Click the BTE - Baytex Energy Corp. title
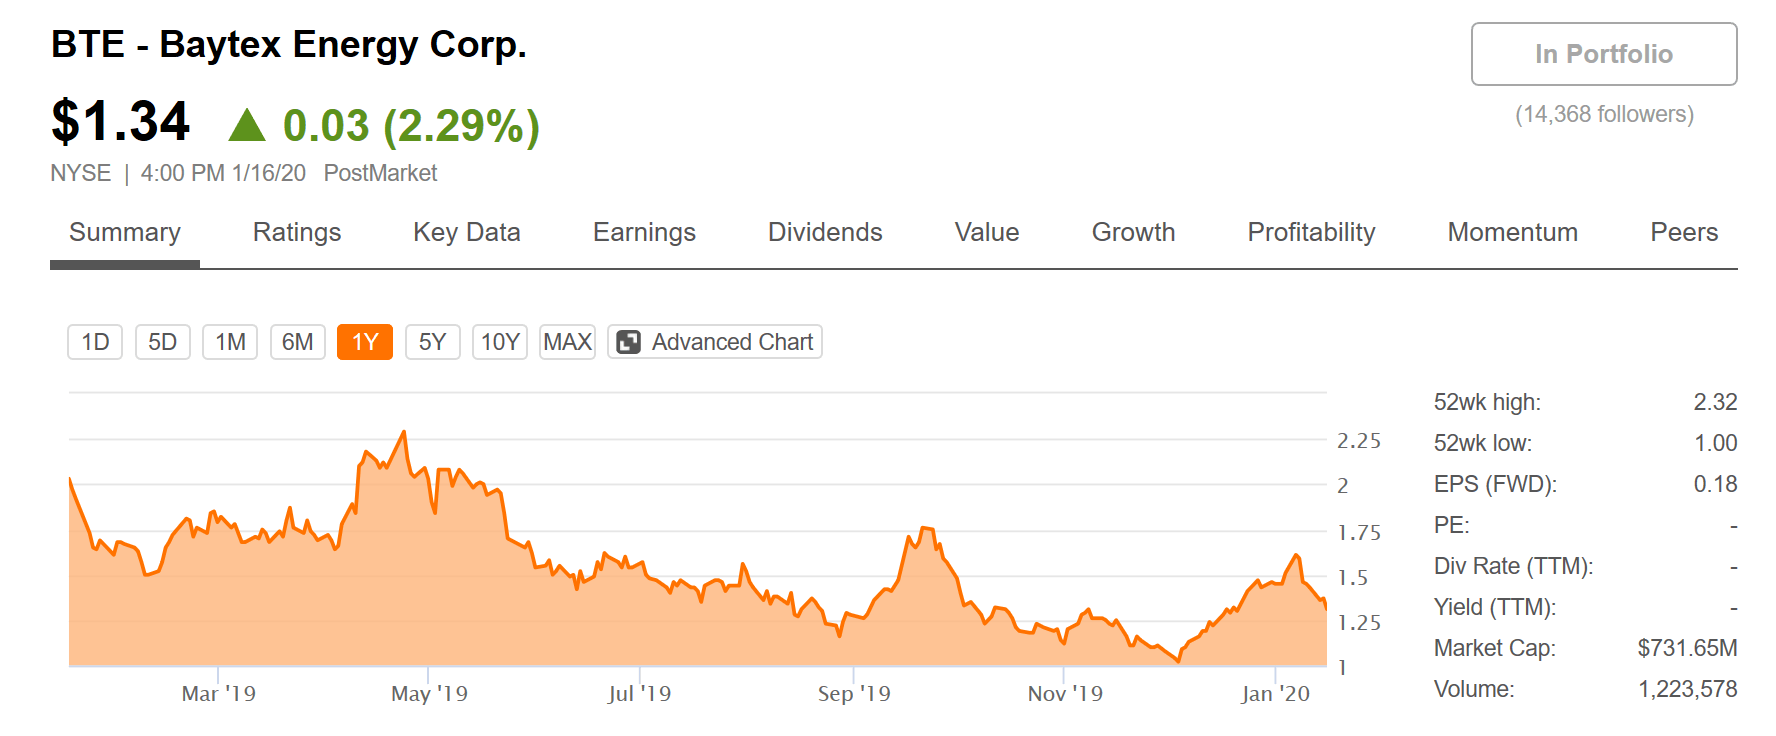The height and width of the screenshot is (736, 1776). (x=289, y=45)
